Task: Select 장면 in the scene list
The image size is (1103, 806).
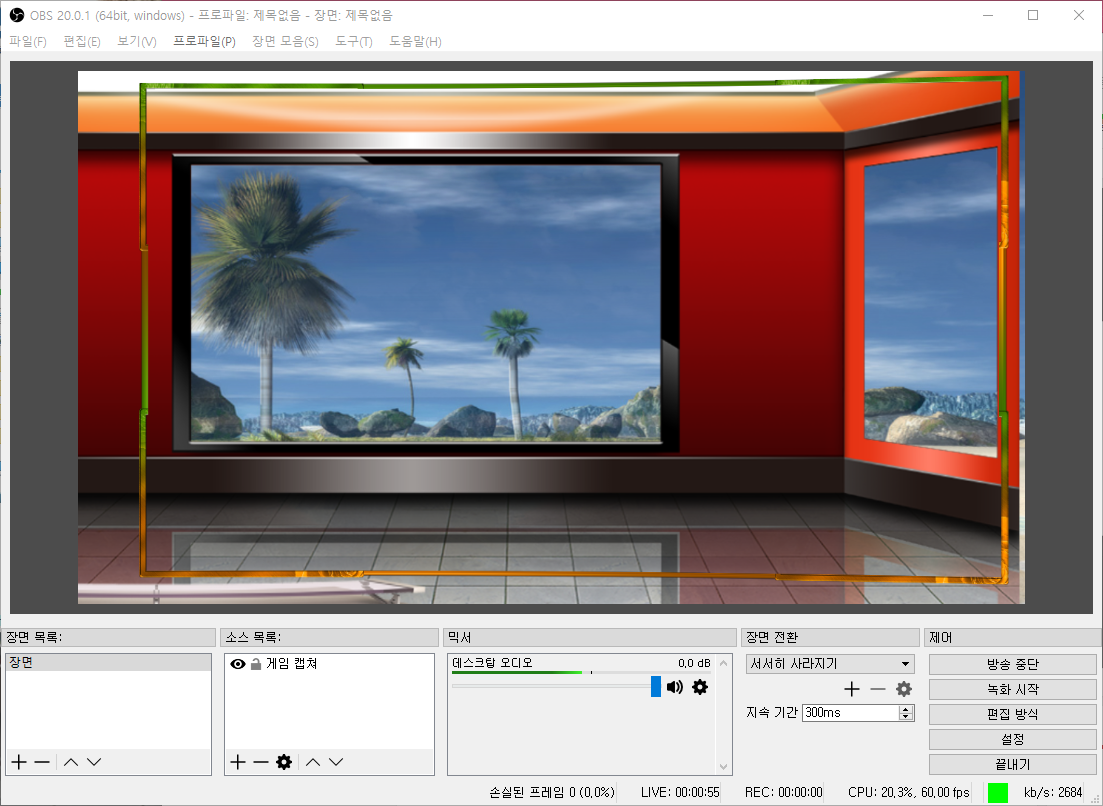Action: pyautogui.click(x=108, y=663)
